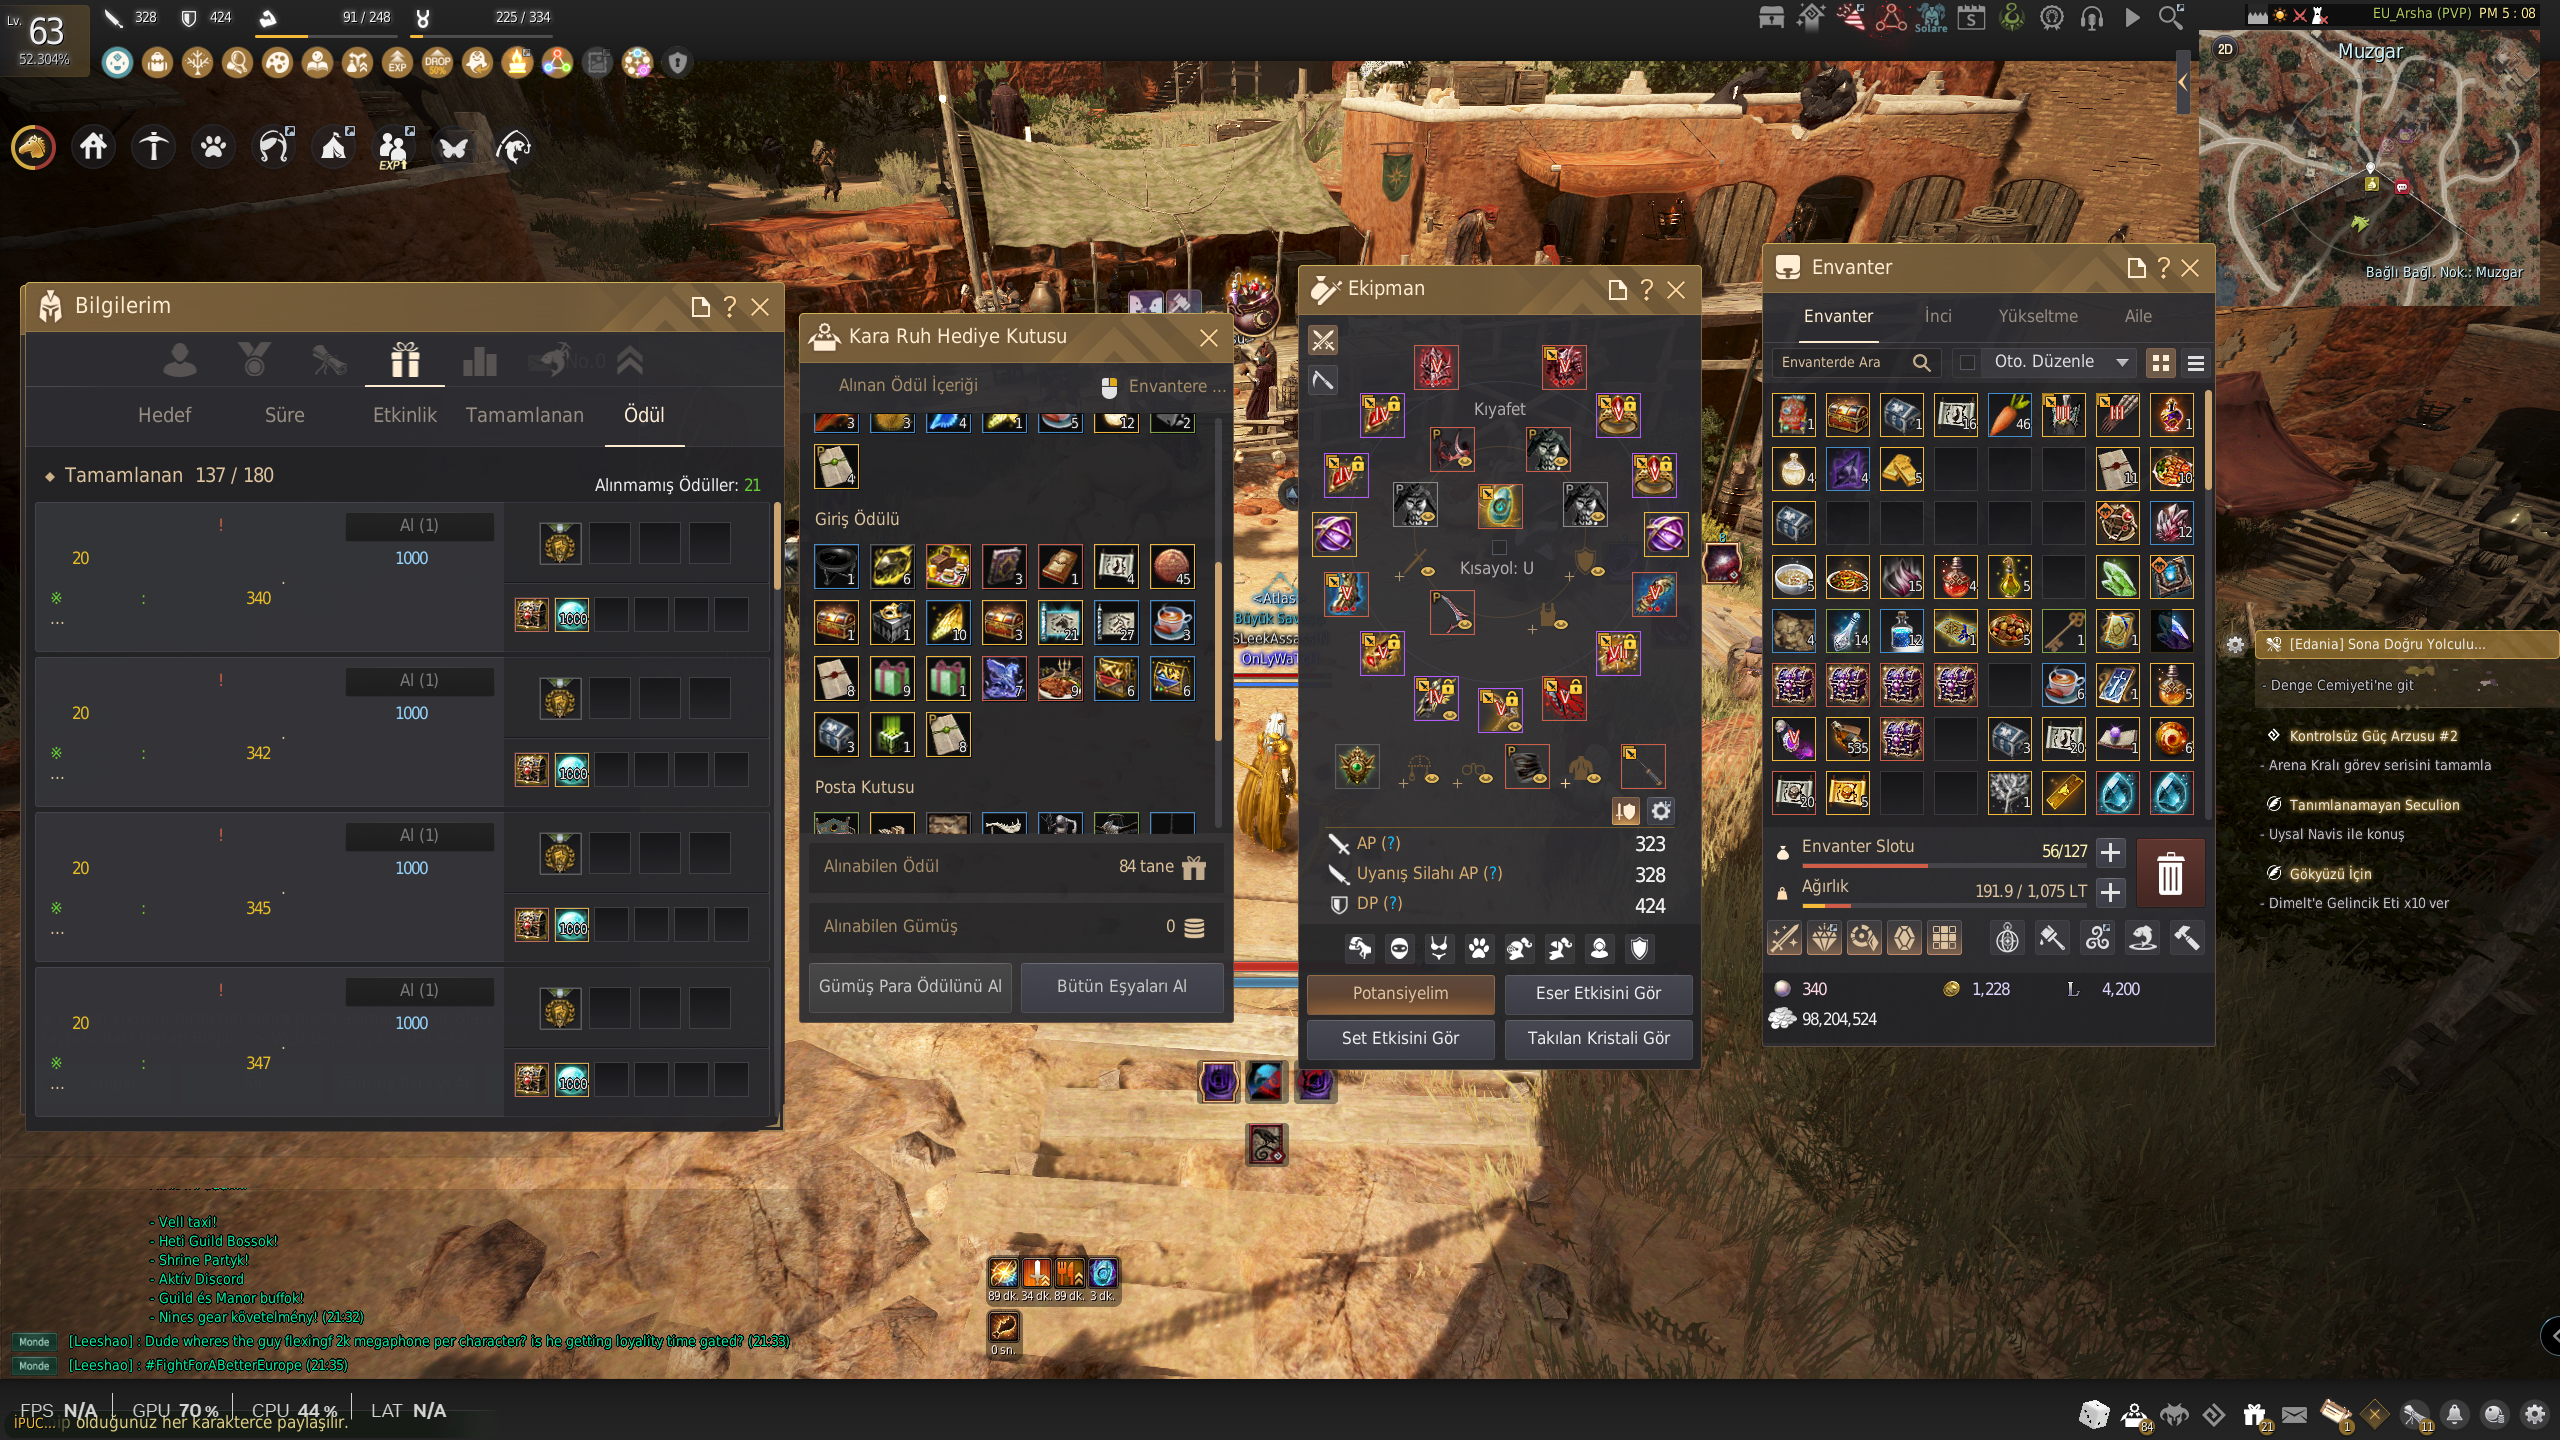Switch the inventory to list view
Image resolution: width=2560 pixels, height=1440 pixels.
pos(2196,363)
